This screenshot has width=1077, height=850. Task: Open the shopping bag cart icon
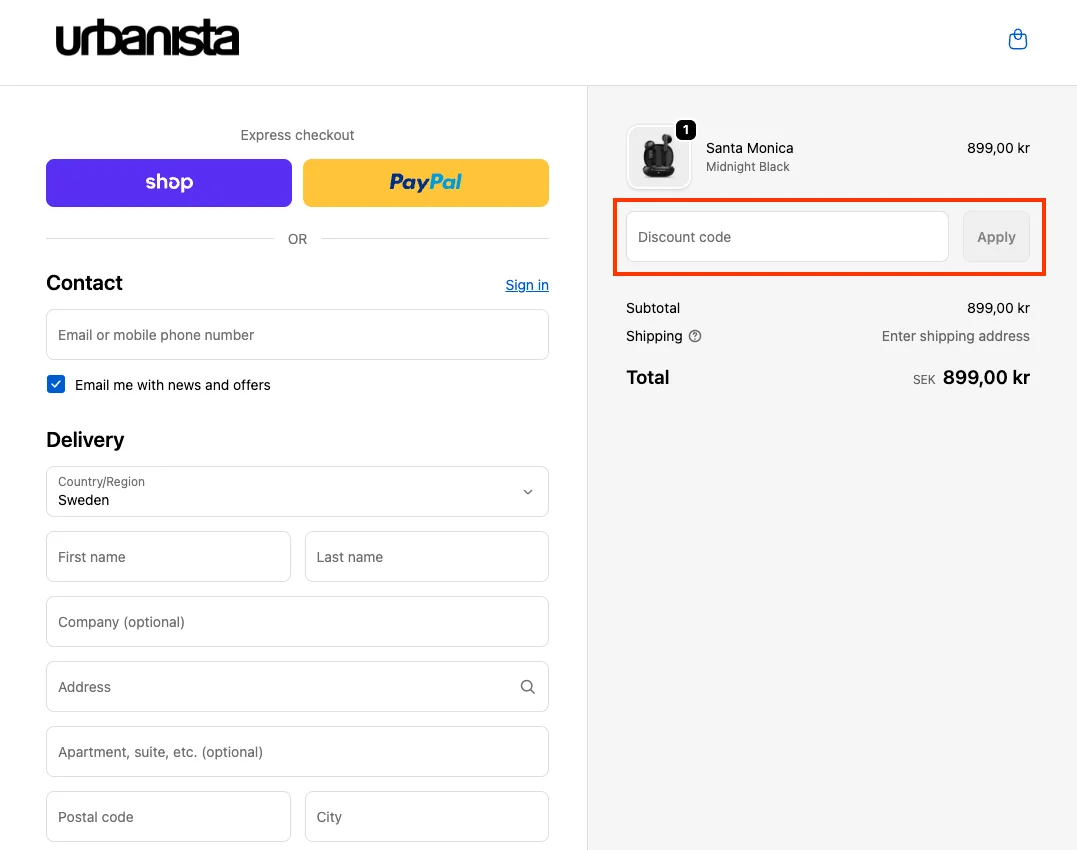(x=1017, y=39)
